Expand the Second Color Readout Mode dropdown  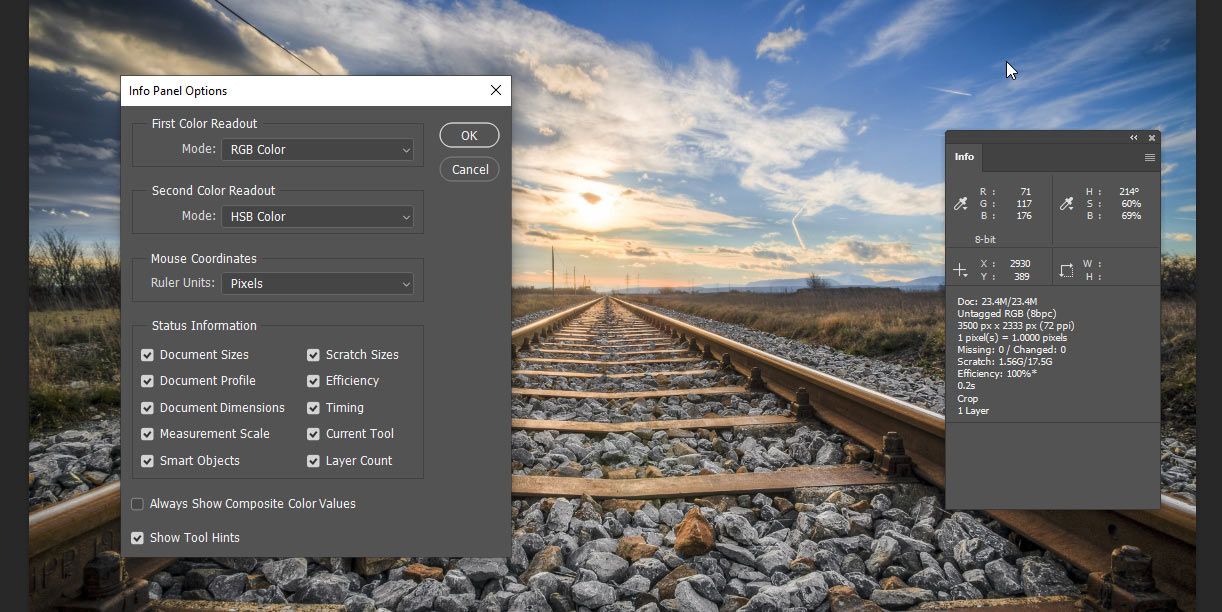[317, 217]
